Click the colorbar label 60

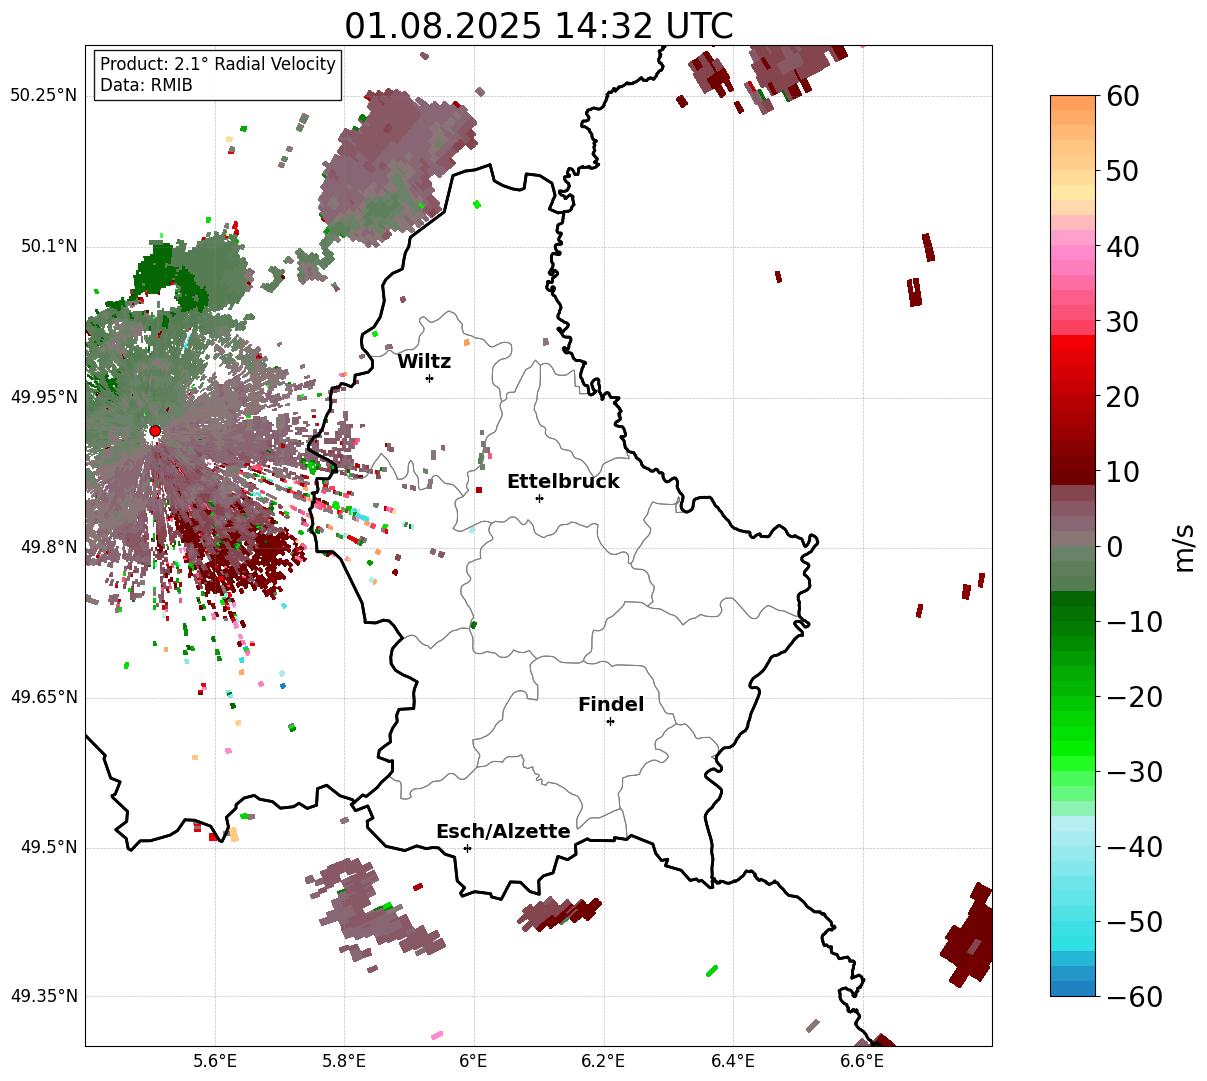[1121, 96]
